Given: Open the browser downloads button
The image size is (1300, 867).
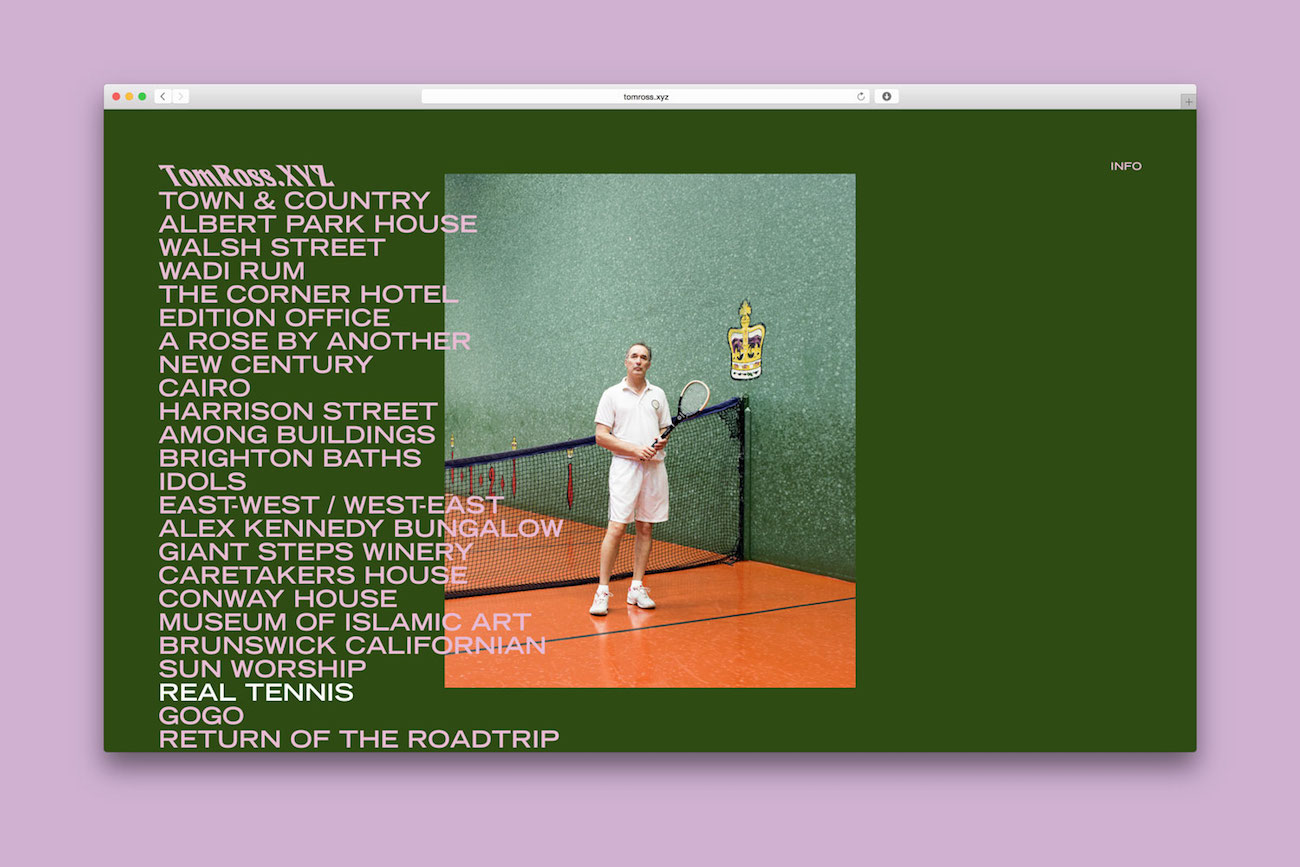Looking at the screenshot, I should pyautogui.click(x=886, y=97).
